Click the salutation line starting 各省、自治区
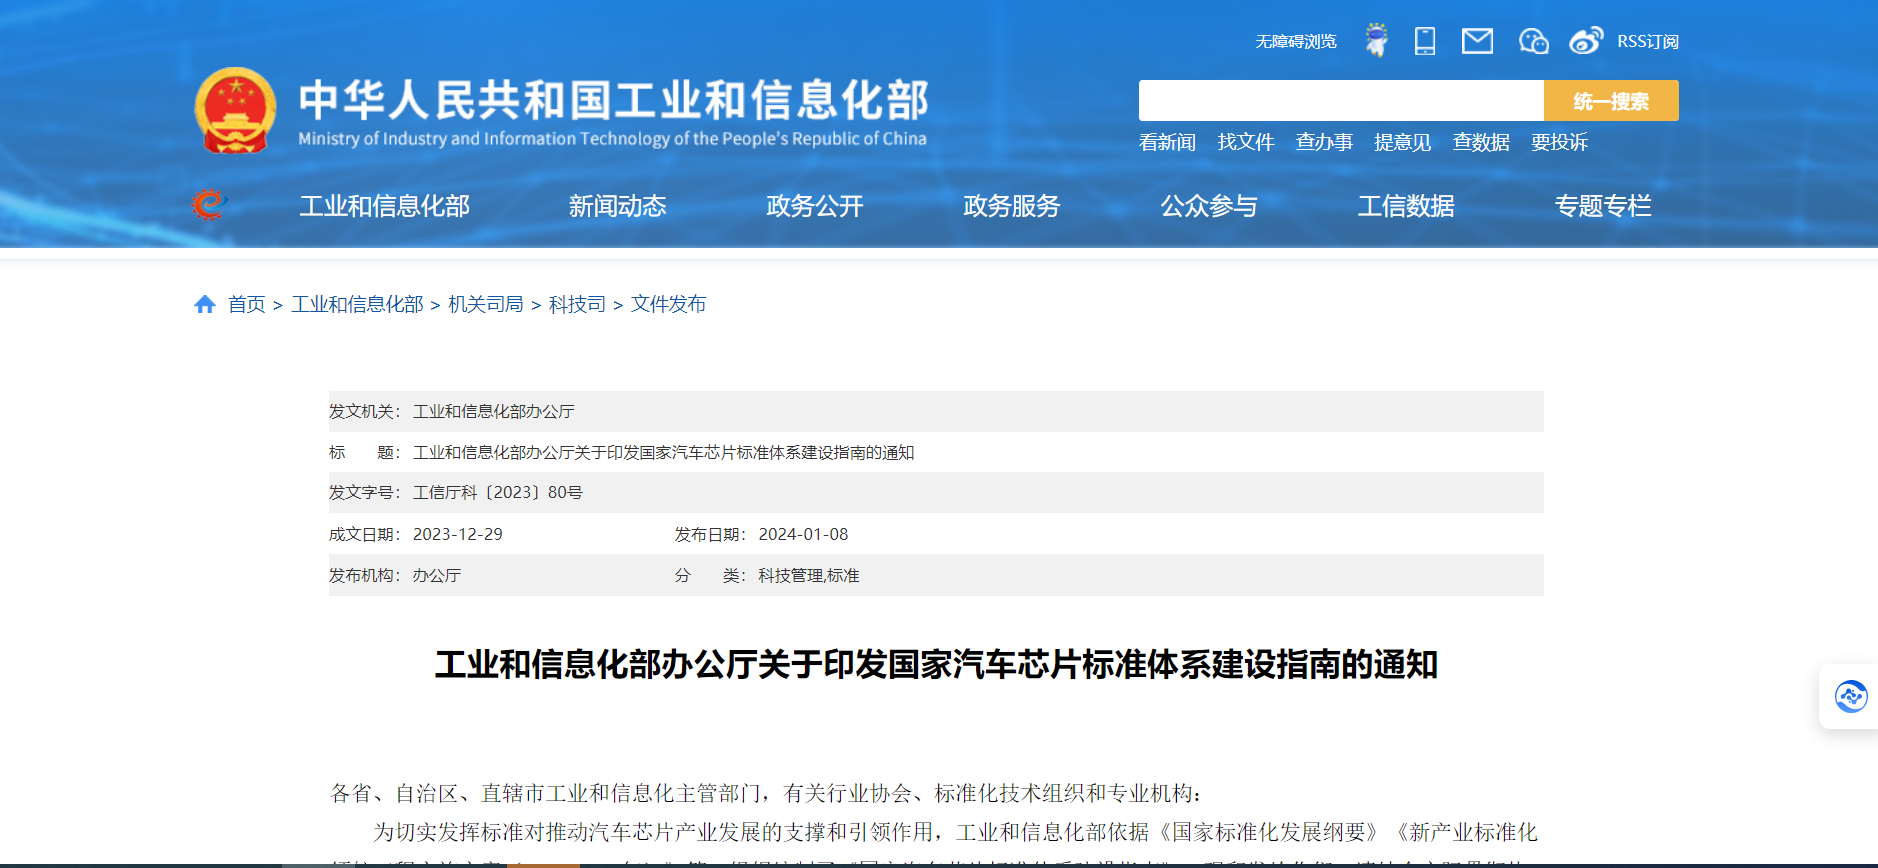This screenshot has height=868, width=1878. [x=767, y=793]
